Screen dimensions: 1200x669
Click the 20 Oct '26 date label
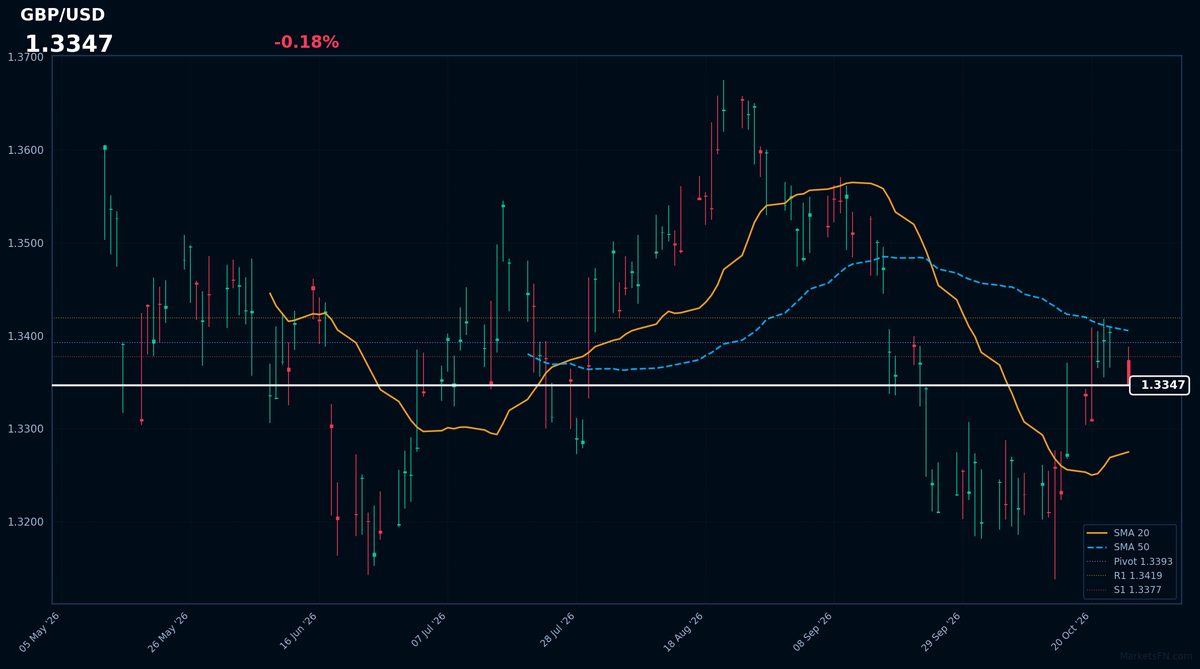click(1069, 632)
